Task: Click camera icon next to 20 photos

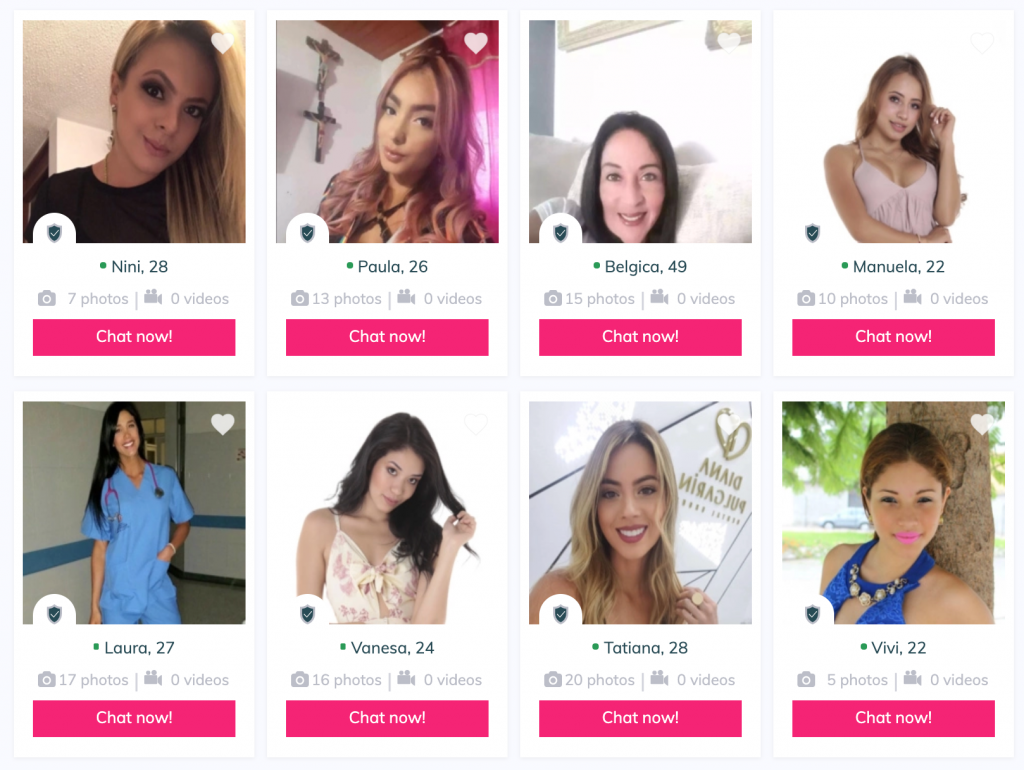Action: (x=552, y=680)
